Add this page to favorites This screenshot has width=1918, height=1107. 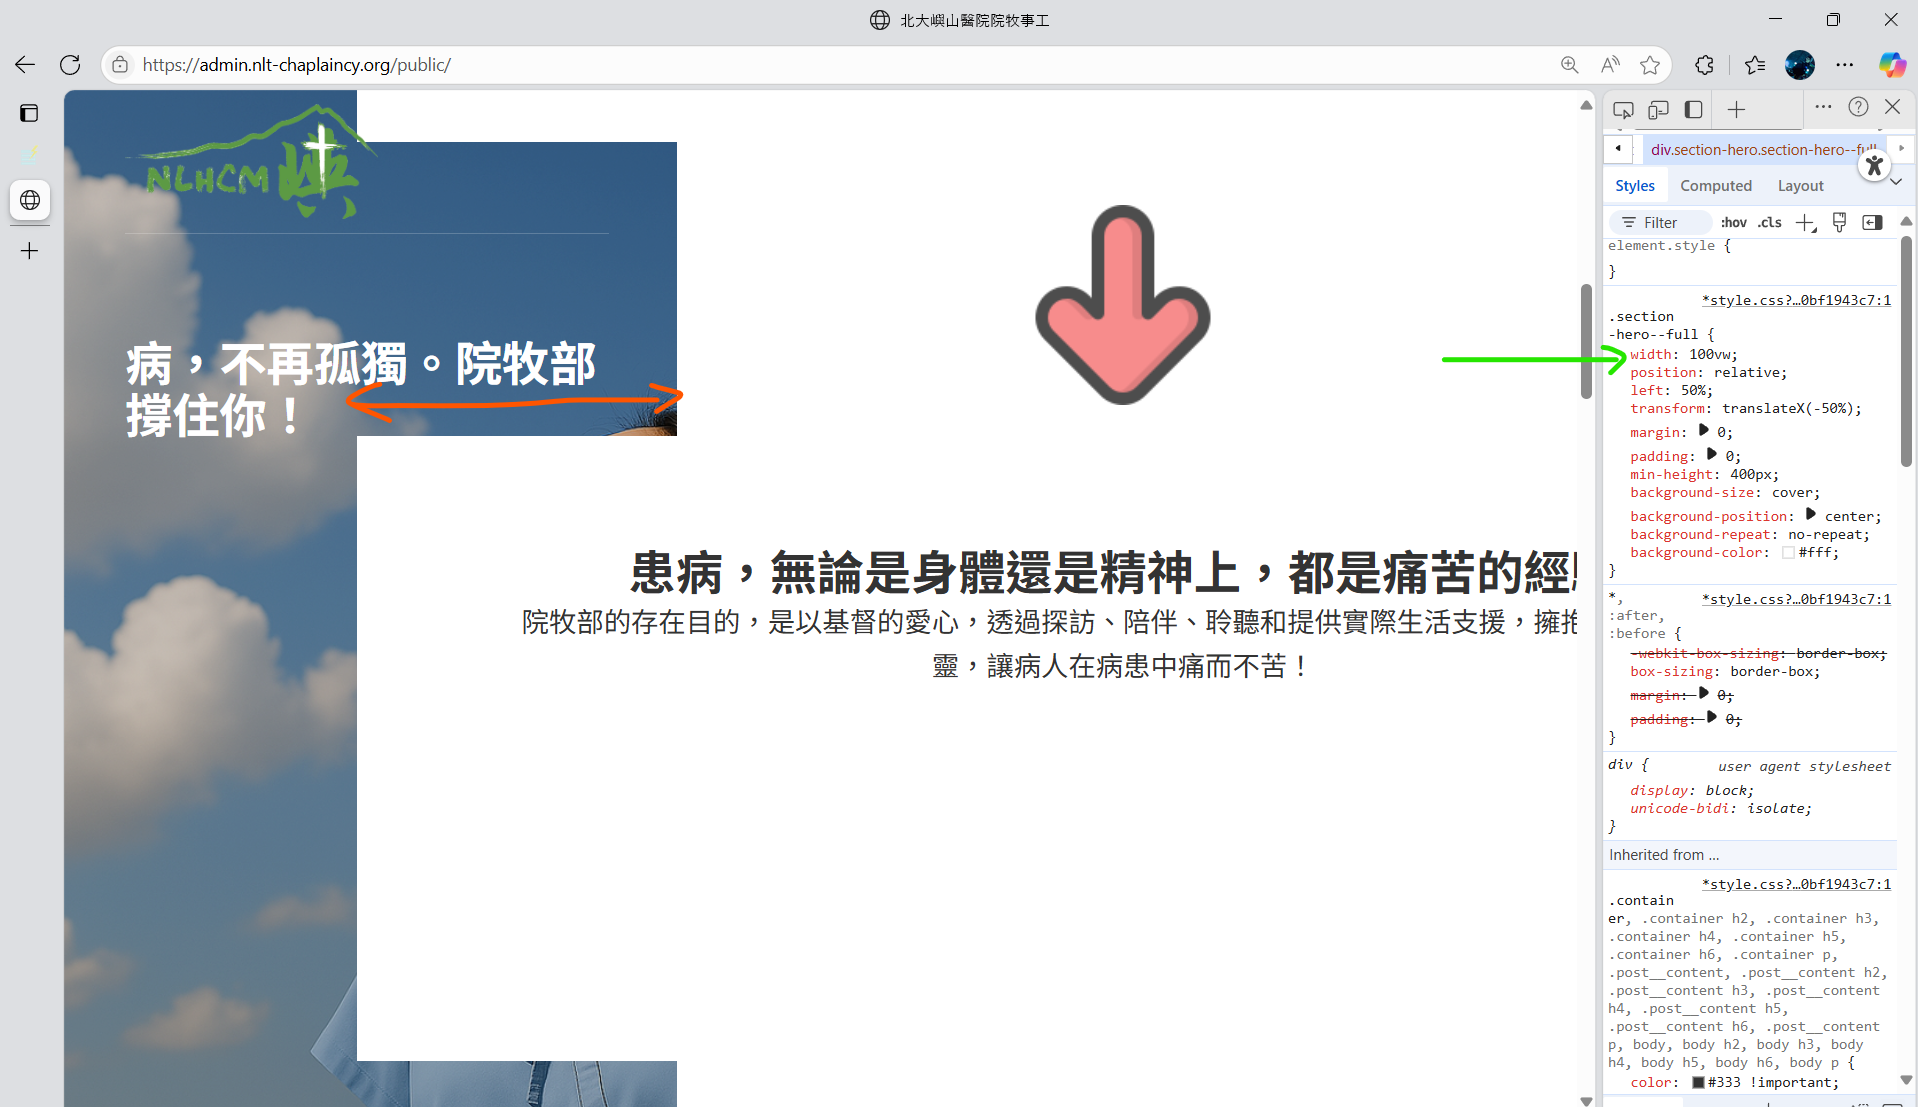tap(1650, 65)
